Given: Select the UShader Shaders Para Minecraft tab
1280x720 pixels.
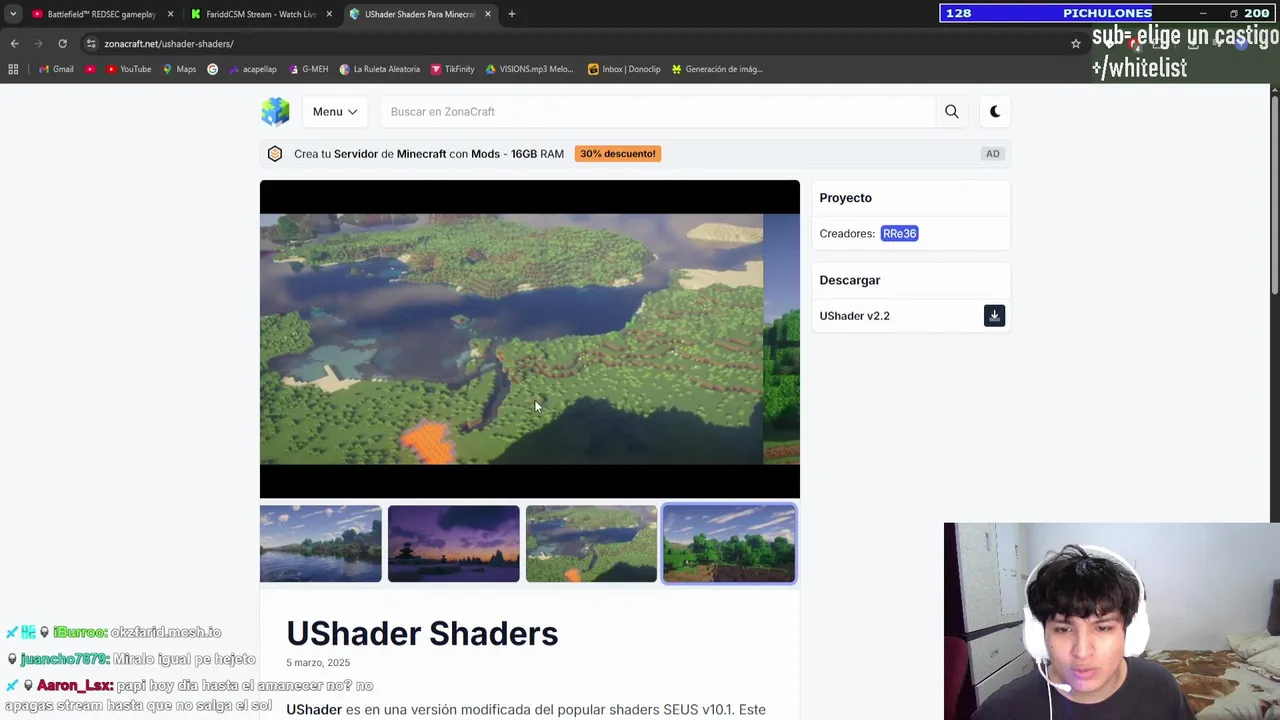Looking at the screenshot, I should tap(418, 14).
